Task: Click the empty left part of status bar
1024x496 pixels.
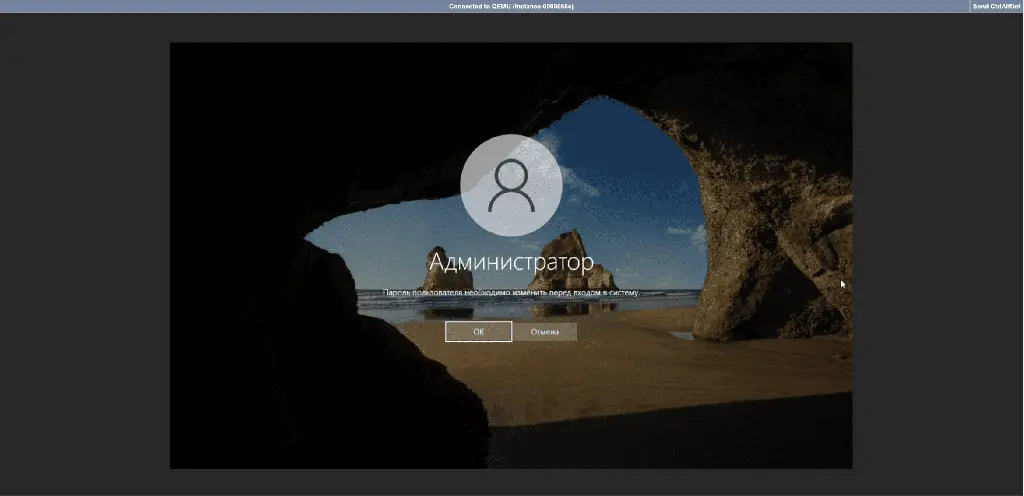Action: [200, 6]
